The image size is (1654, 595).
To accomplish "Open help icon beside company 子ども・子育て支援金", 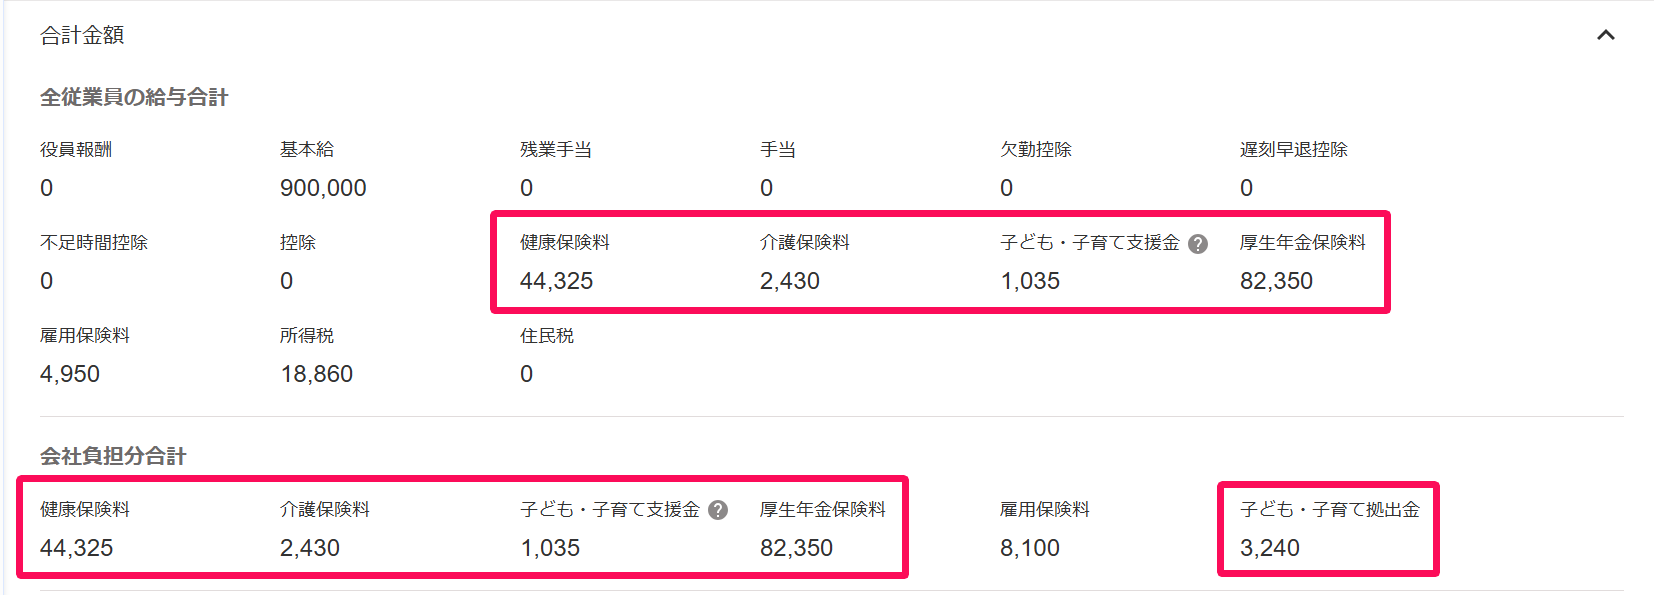I will [718, 510].
